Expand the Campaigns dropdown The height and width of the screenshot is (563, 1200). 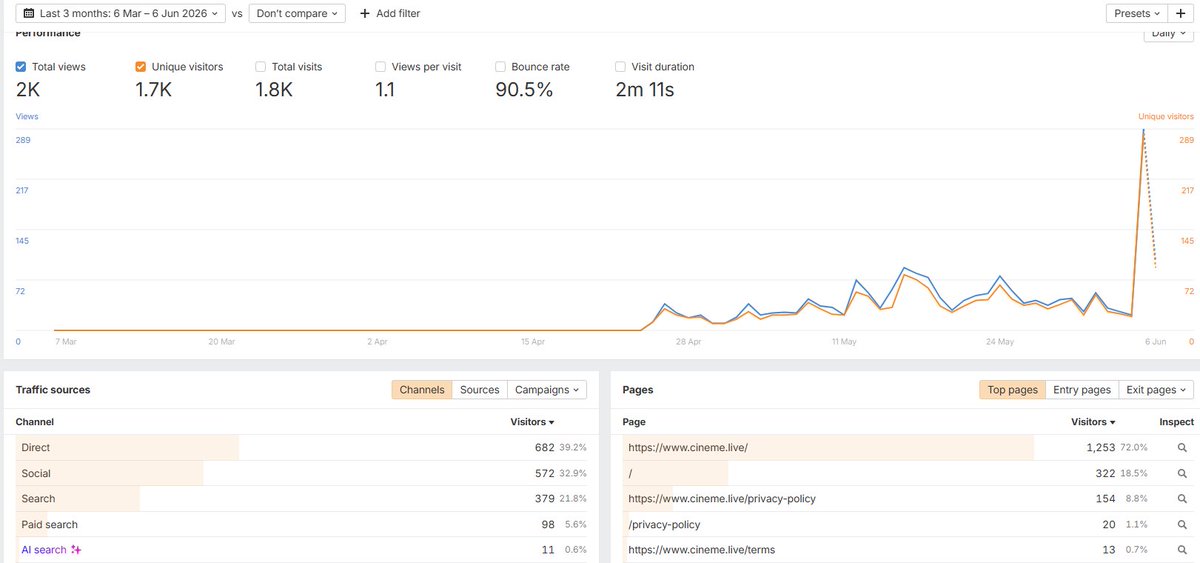click(x=547, y=390)
